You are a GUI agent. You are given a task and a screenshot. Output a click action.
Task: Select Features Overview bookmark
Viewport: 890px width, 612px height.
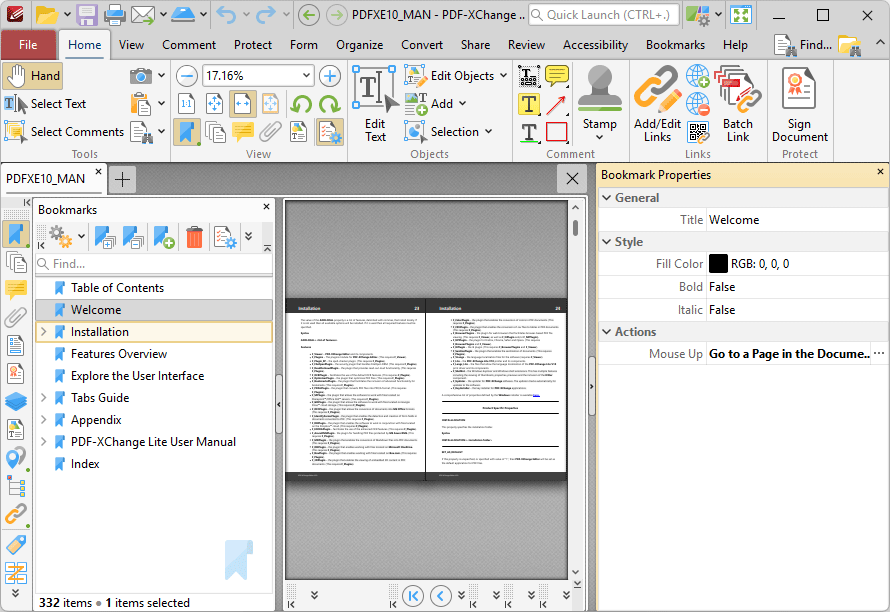(119, 354)
